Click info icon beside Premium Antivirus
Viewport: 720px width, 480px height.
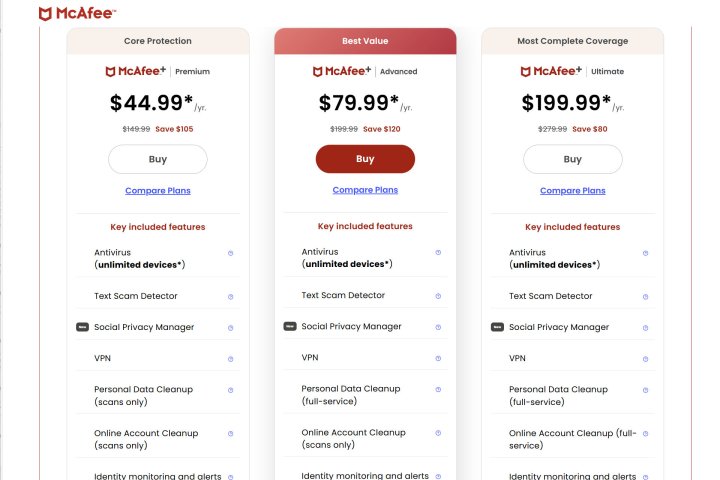pos(230,253)
